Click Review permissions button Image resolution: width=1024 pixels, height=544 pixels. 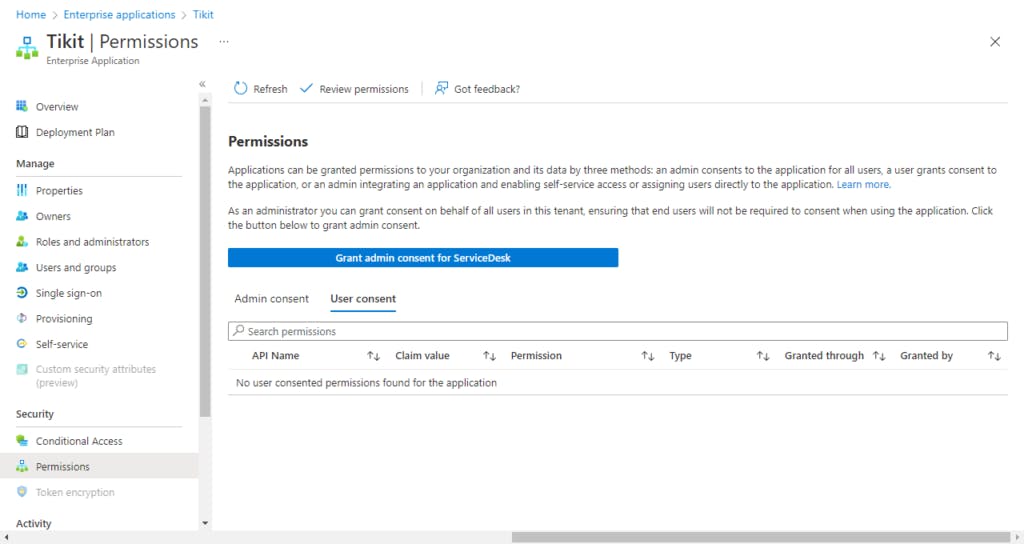click(x=354, y=88)
